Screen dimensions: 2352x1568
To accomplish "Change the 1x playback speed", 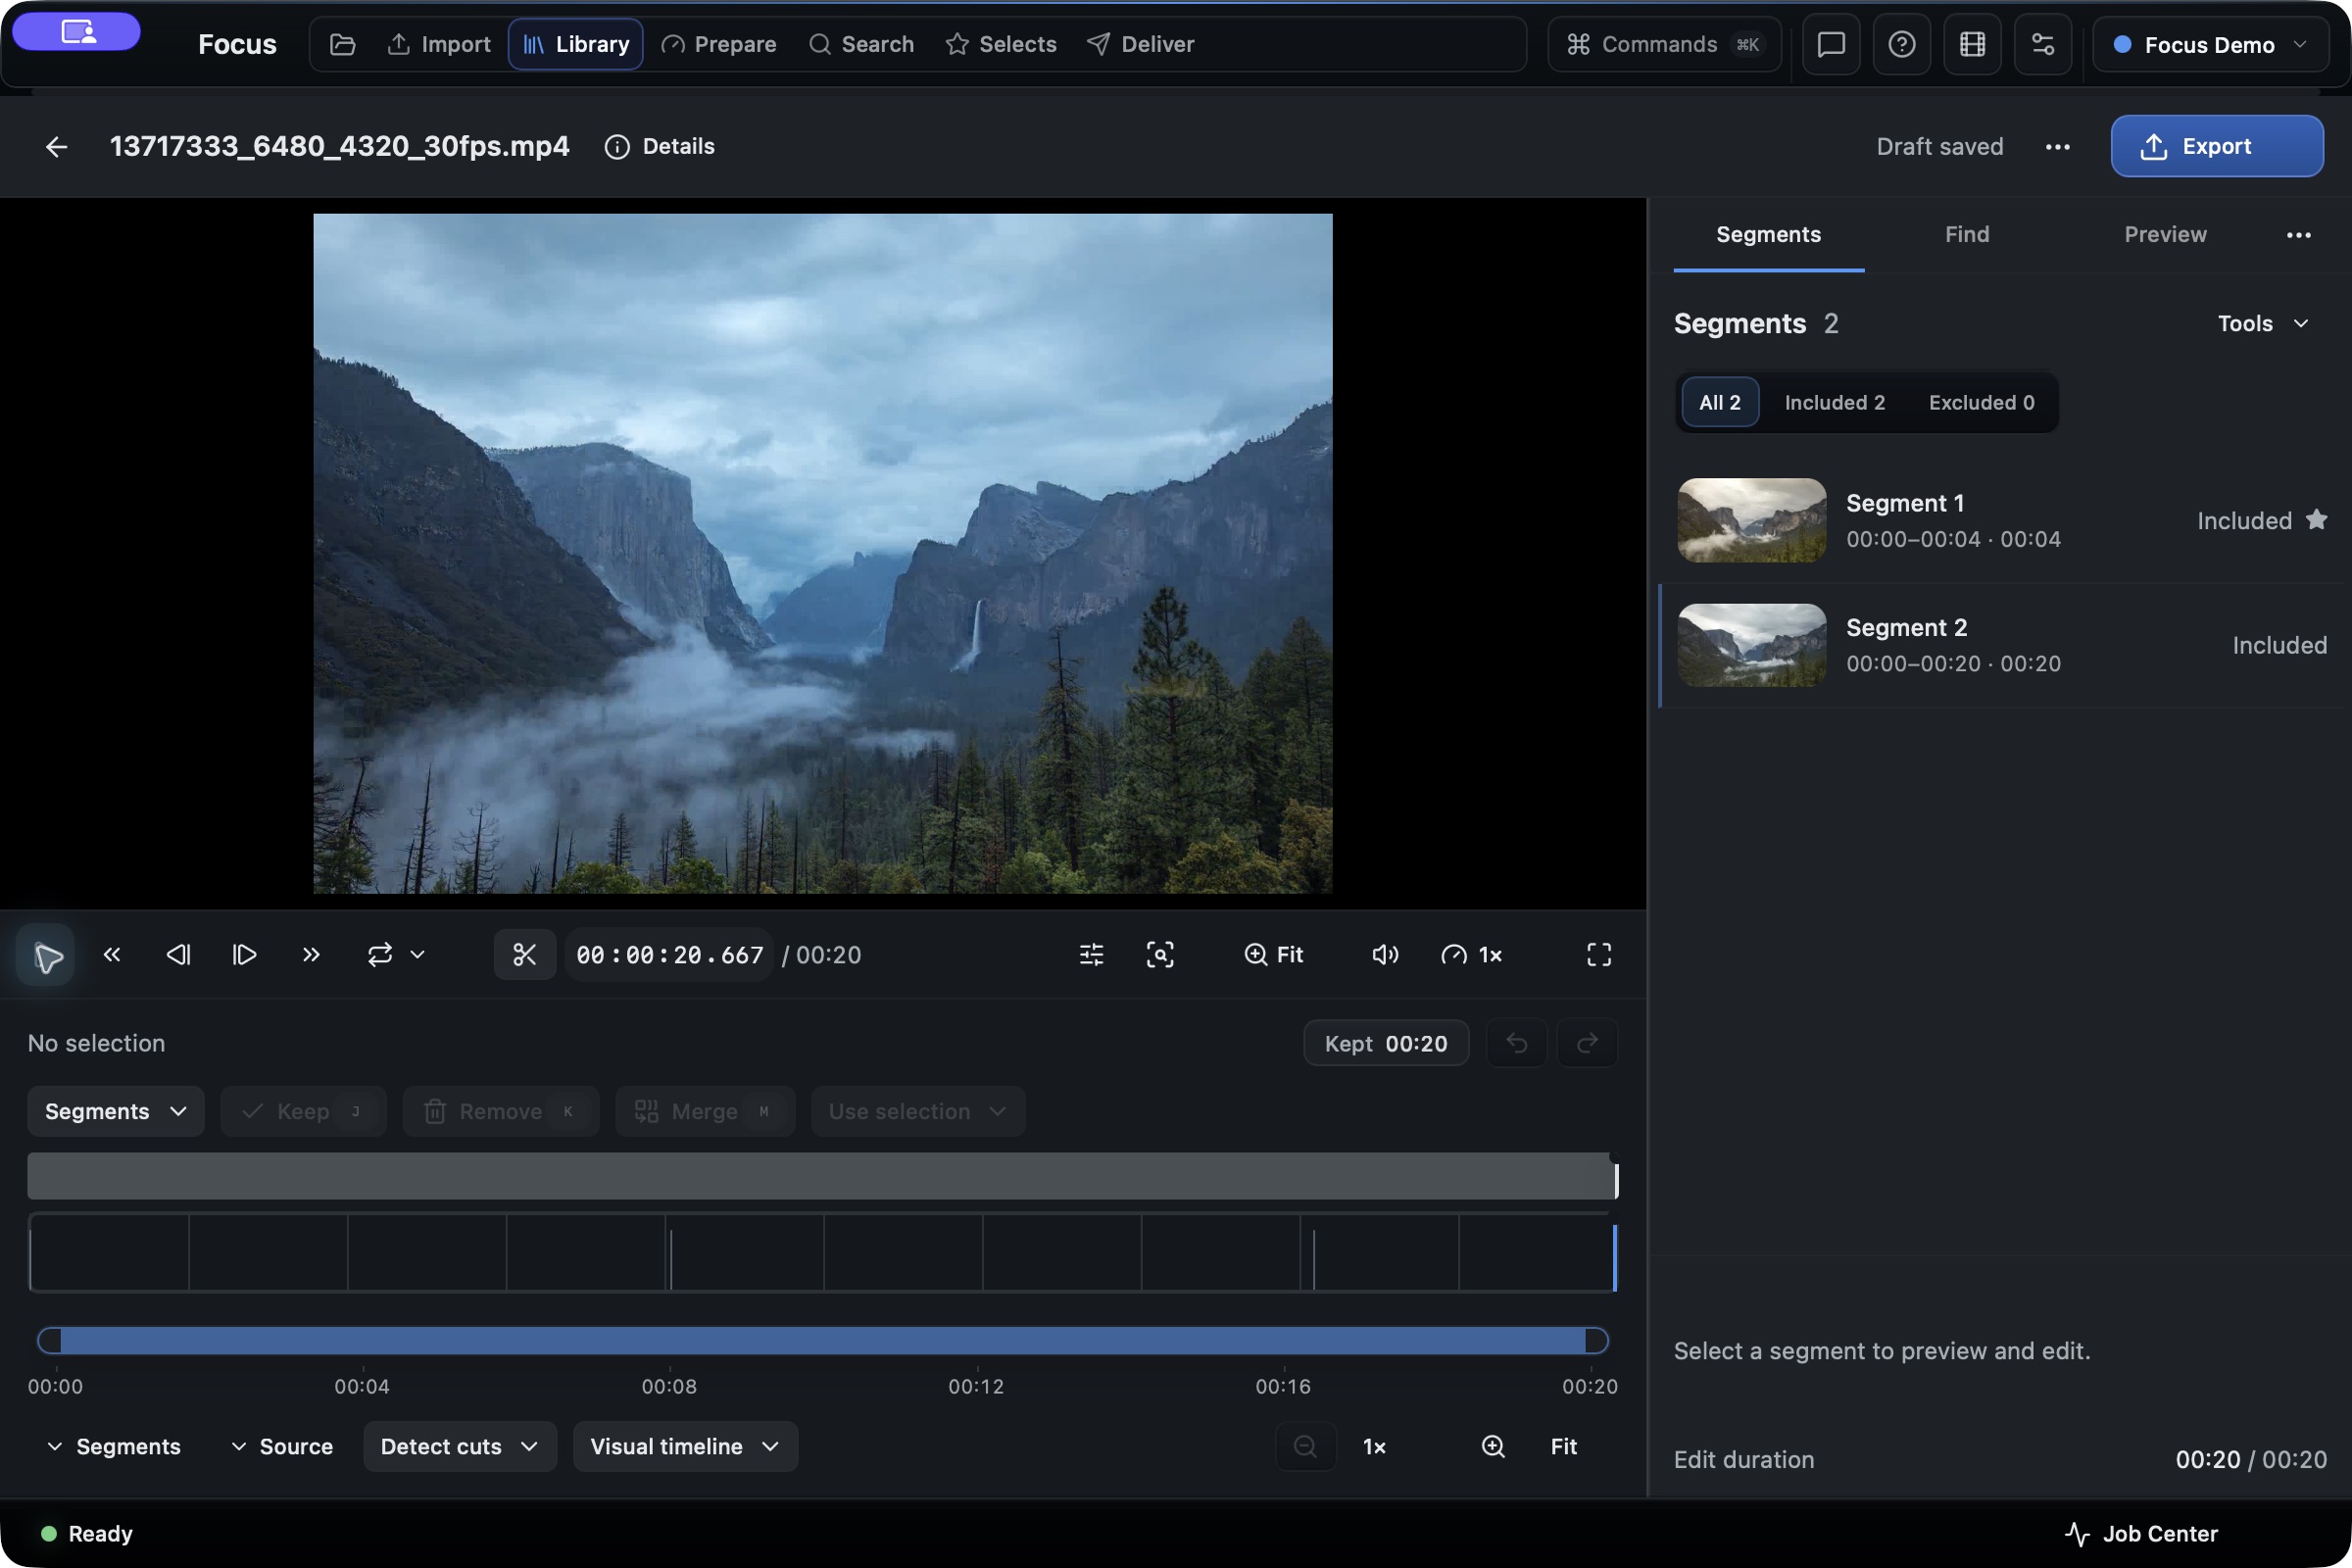I will [1472, 955].
